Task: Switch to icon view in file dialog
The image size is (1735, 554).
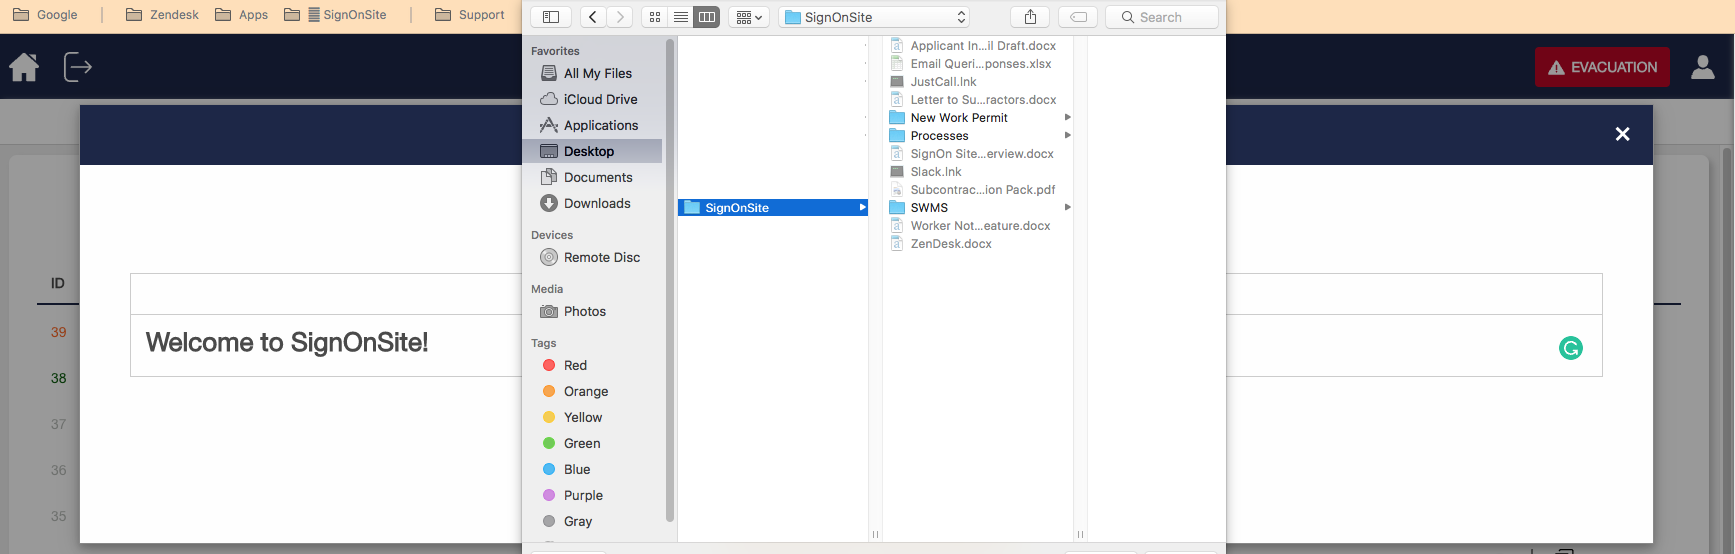Action: coord(655,17)
